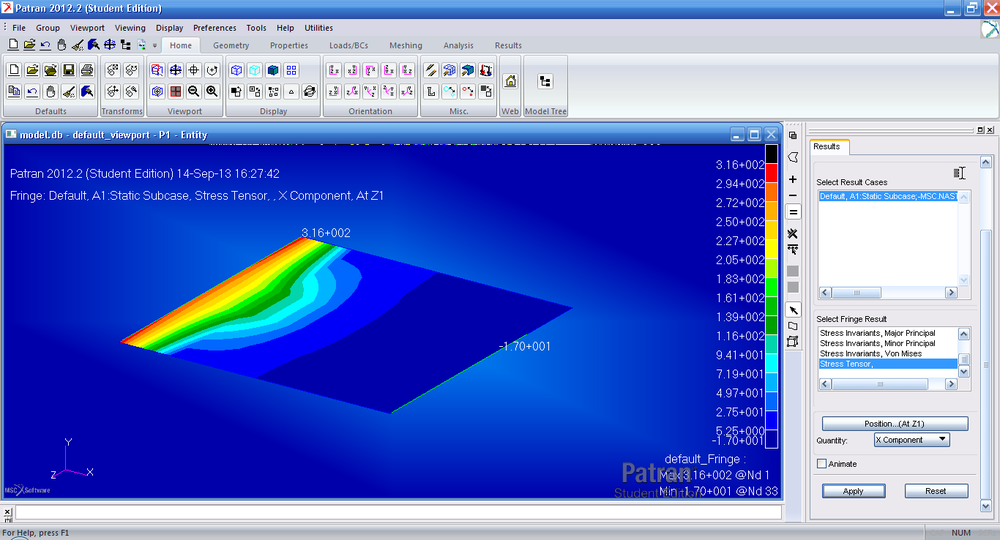
Task: Click the Save file icon in Defaults
Action: point(69,70)
